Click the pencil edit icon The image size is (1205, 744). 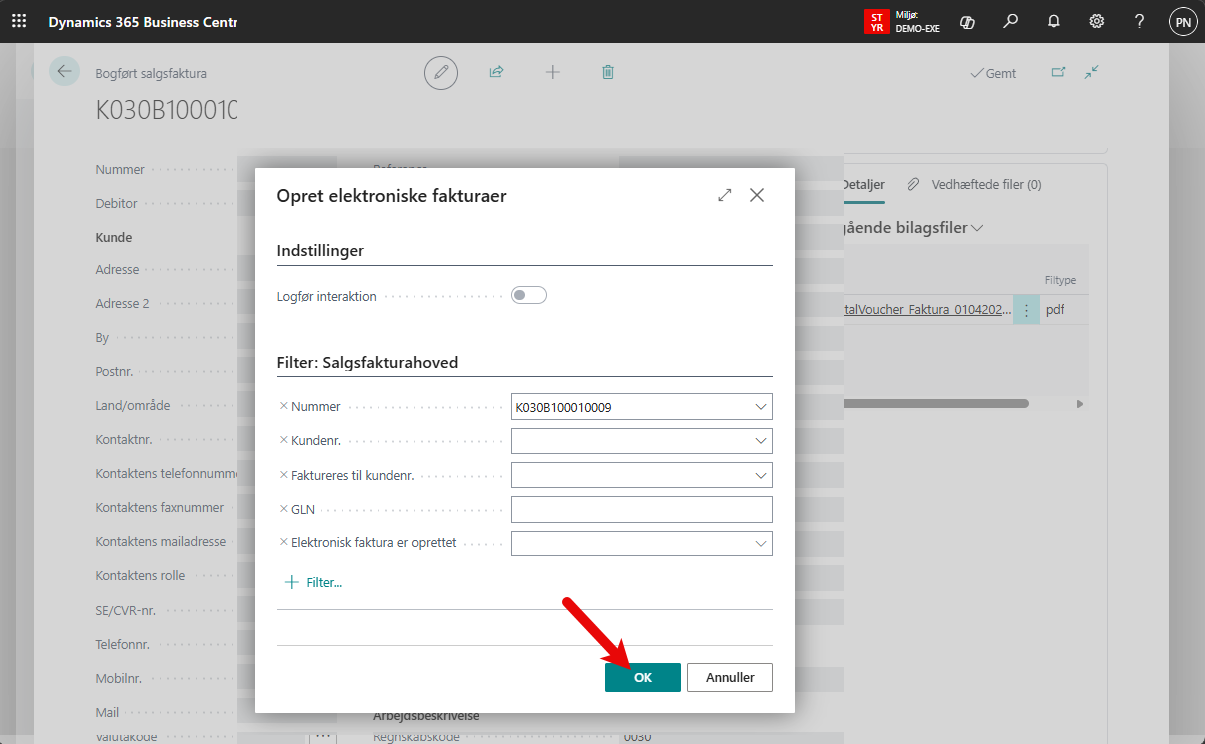pyautogui.click(x=440, y=72)
